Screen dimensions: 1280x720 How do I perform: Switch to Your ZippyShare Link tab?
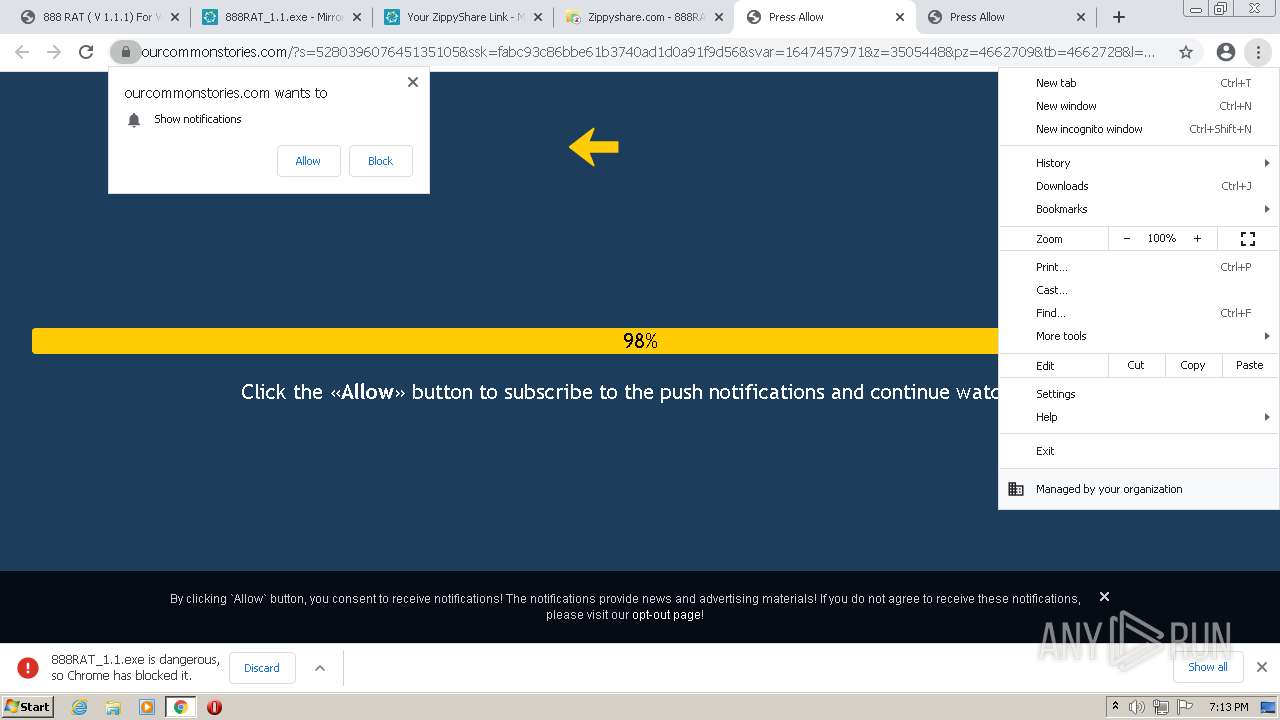point(461,17)
